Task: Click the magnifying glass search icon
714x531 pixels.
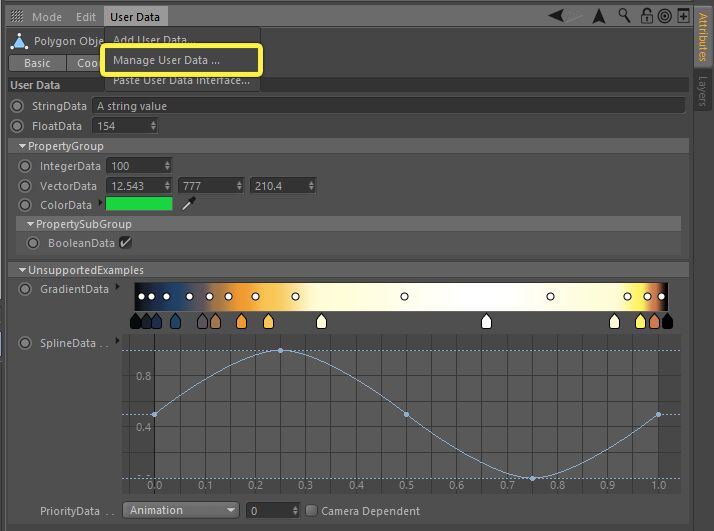Action: (624, 16)
